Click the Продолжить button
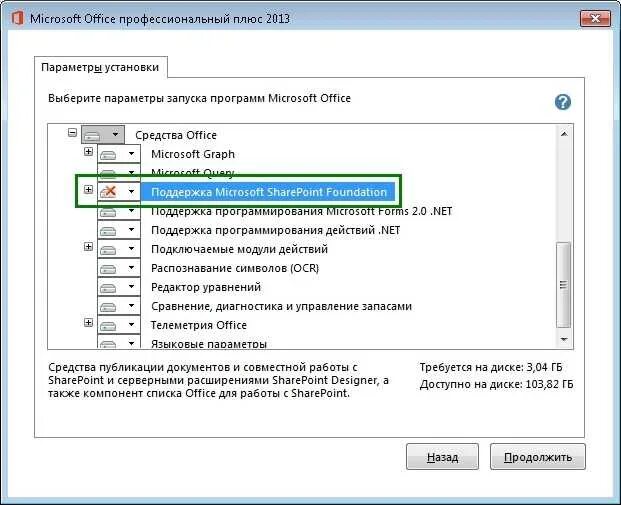The height and width of the screenshot is (505, 621). click(537, 457)
